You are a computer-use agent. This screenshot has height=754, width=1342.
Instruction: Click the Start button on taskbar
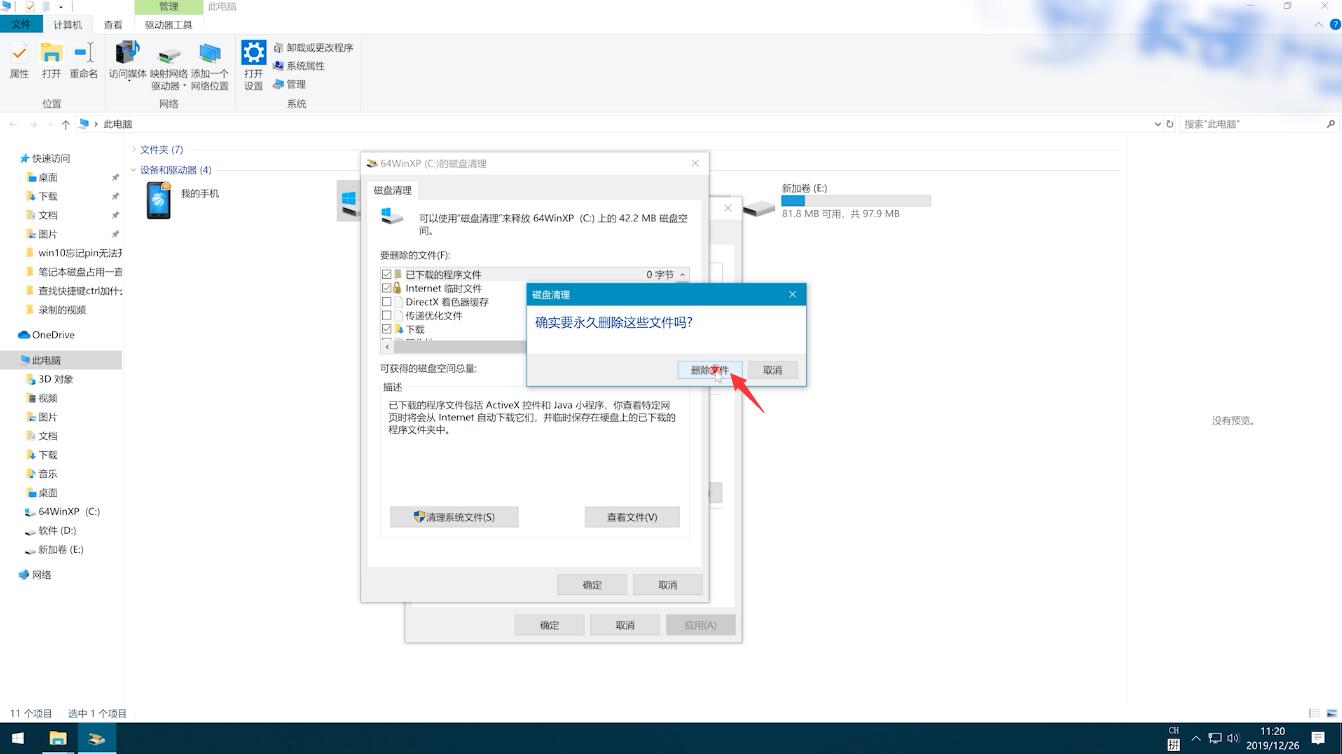[18, 739]
